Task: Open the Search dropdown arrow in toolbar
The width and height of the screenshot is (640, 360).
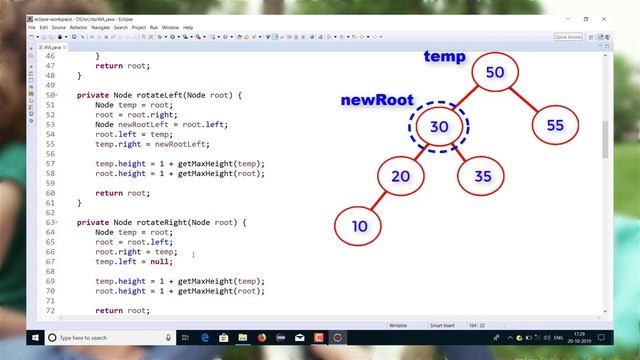Action: 260,37
